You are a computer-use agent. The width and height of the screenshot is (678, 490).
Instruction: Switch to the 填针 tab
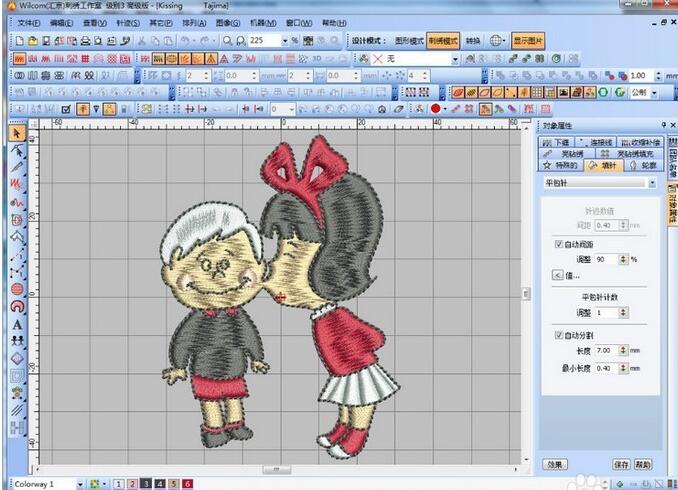604,166
